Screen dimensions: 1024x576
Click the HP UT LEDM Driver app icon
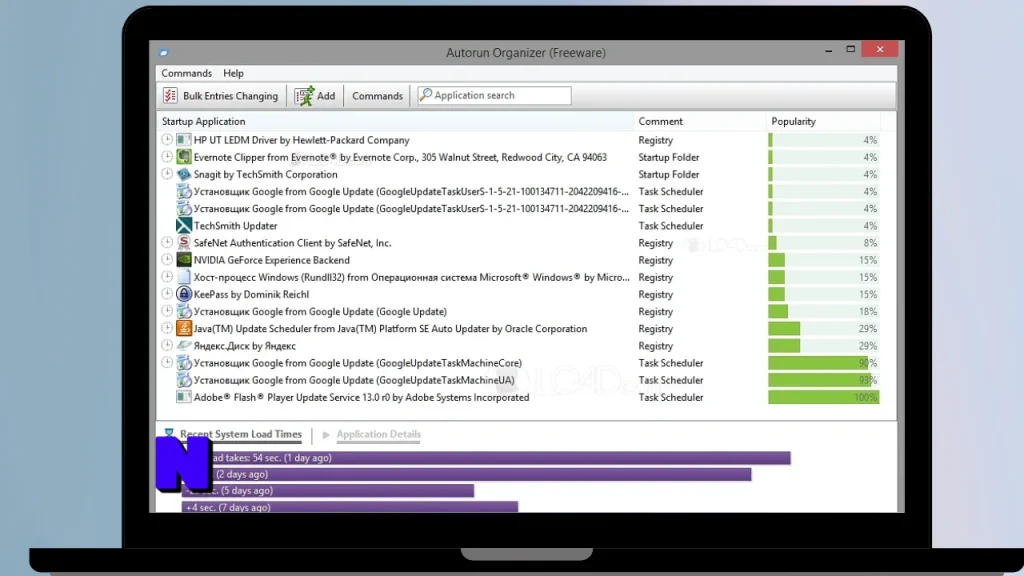[184, 140]
